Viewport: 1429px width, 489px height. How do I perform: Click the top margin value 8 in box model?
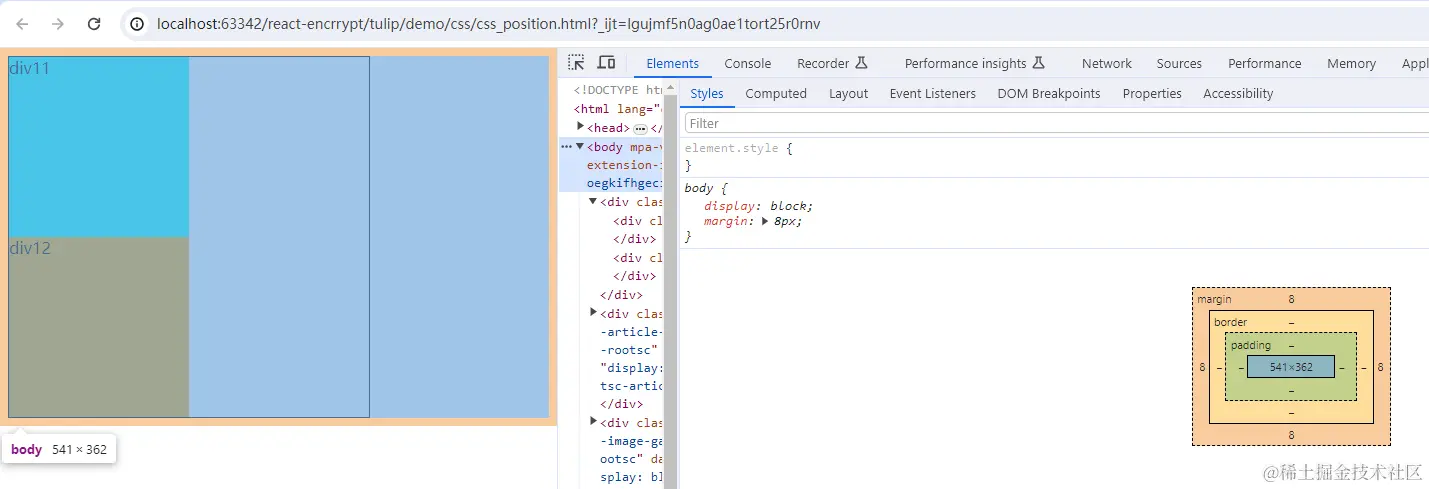click(x=1291, y=299)
